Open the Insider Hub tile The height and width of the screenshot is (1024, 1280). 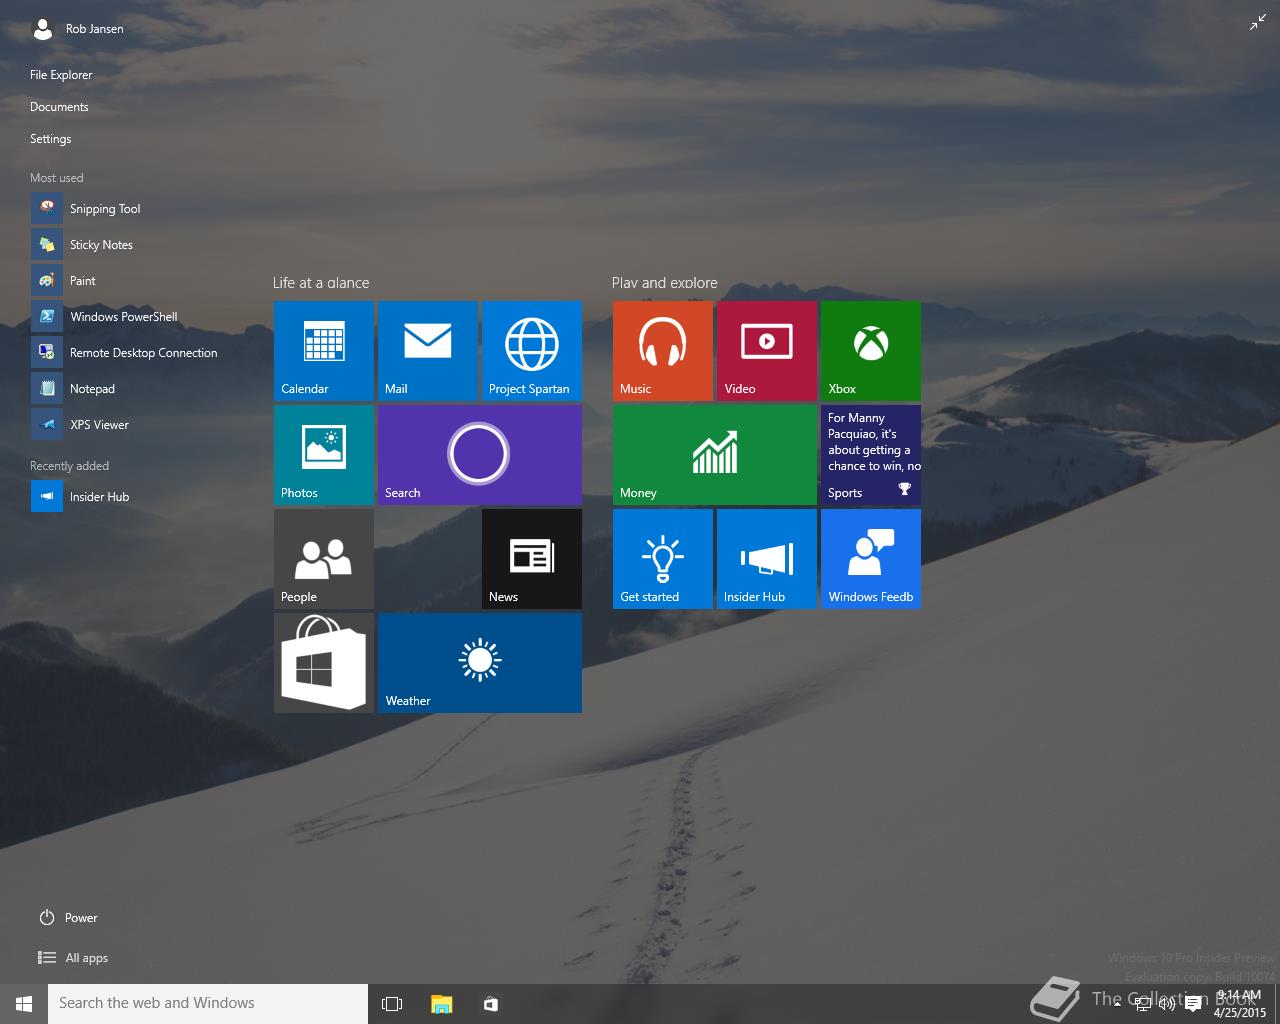point(767,559)
